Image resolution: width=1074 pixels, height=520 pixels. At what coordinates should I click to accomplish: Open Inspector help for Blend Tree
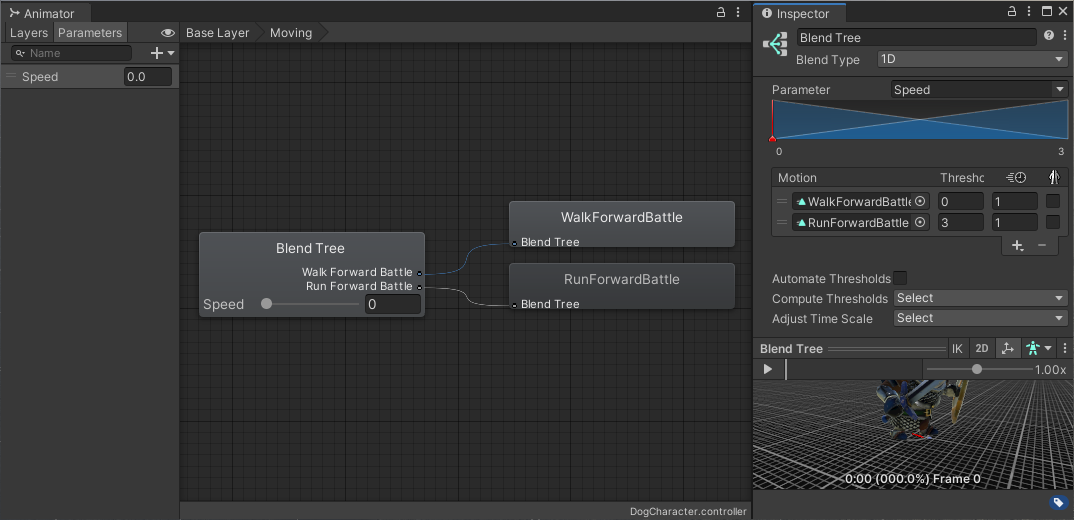pos(1049,36)
